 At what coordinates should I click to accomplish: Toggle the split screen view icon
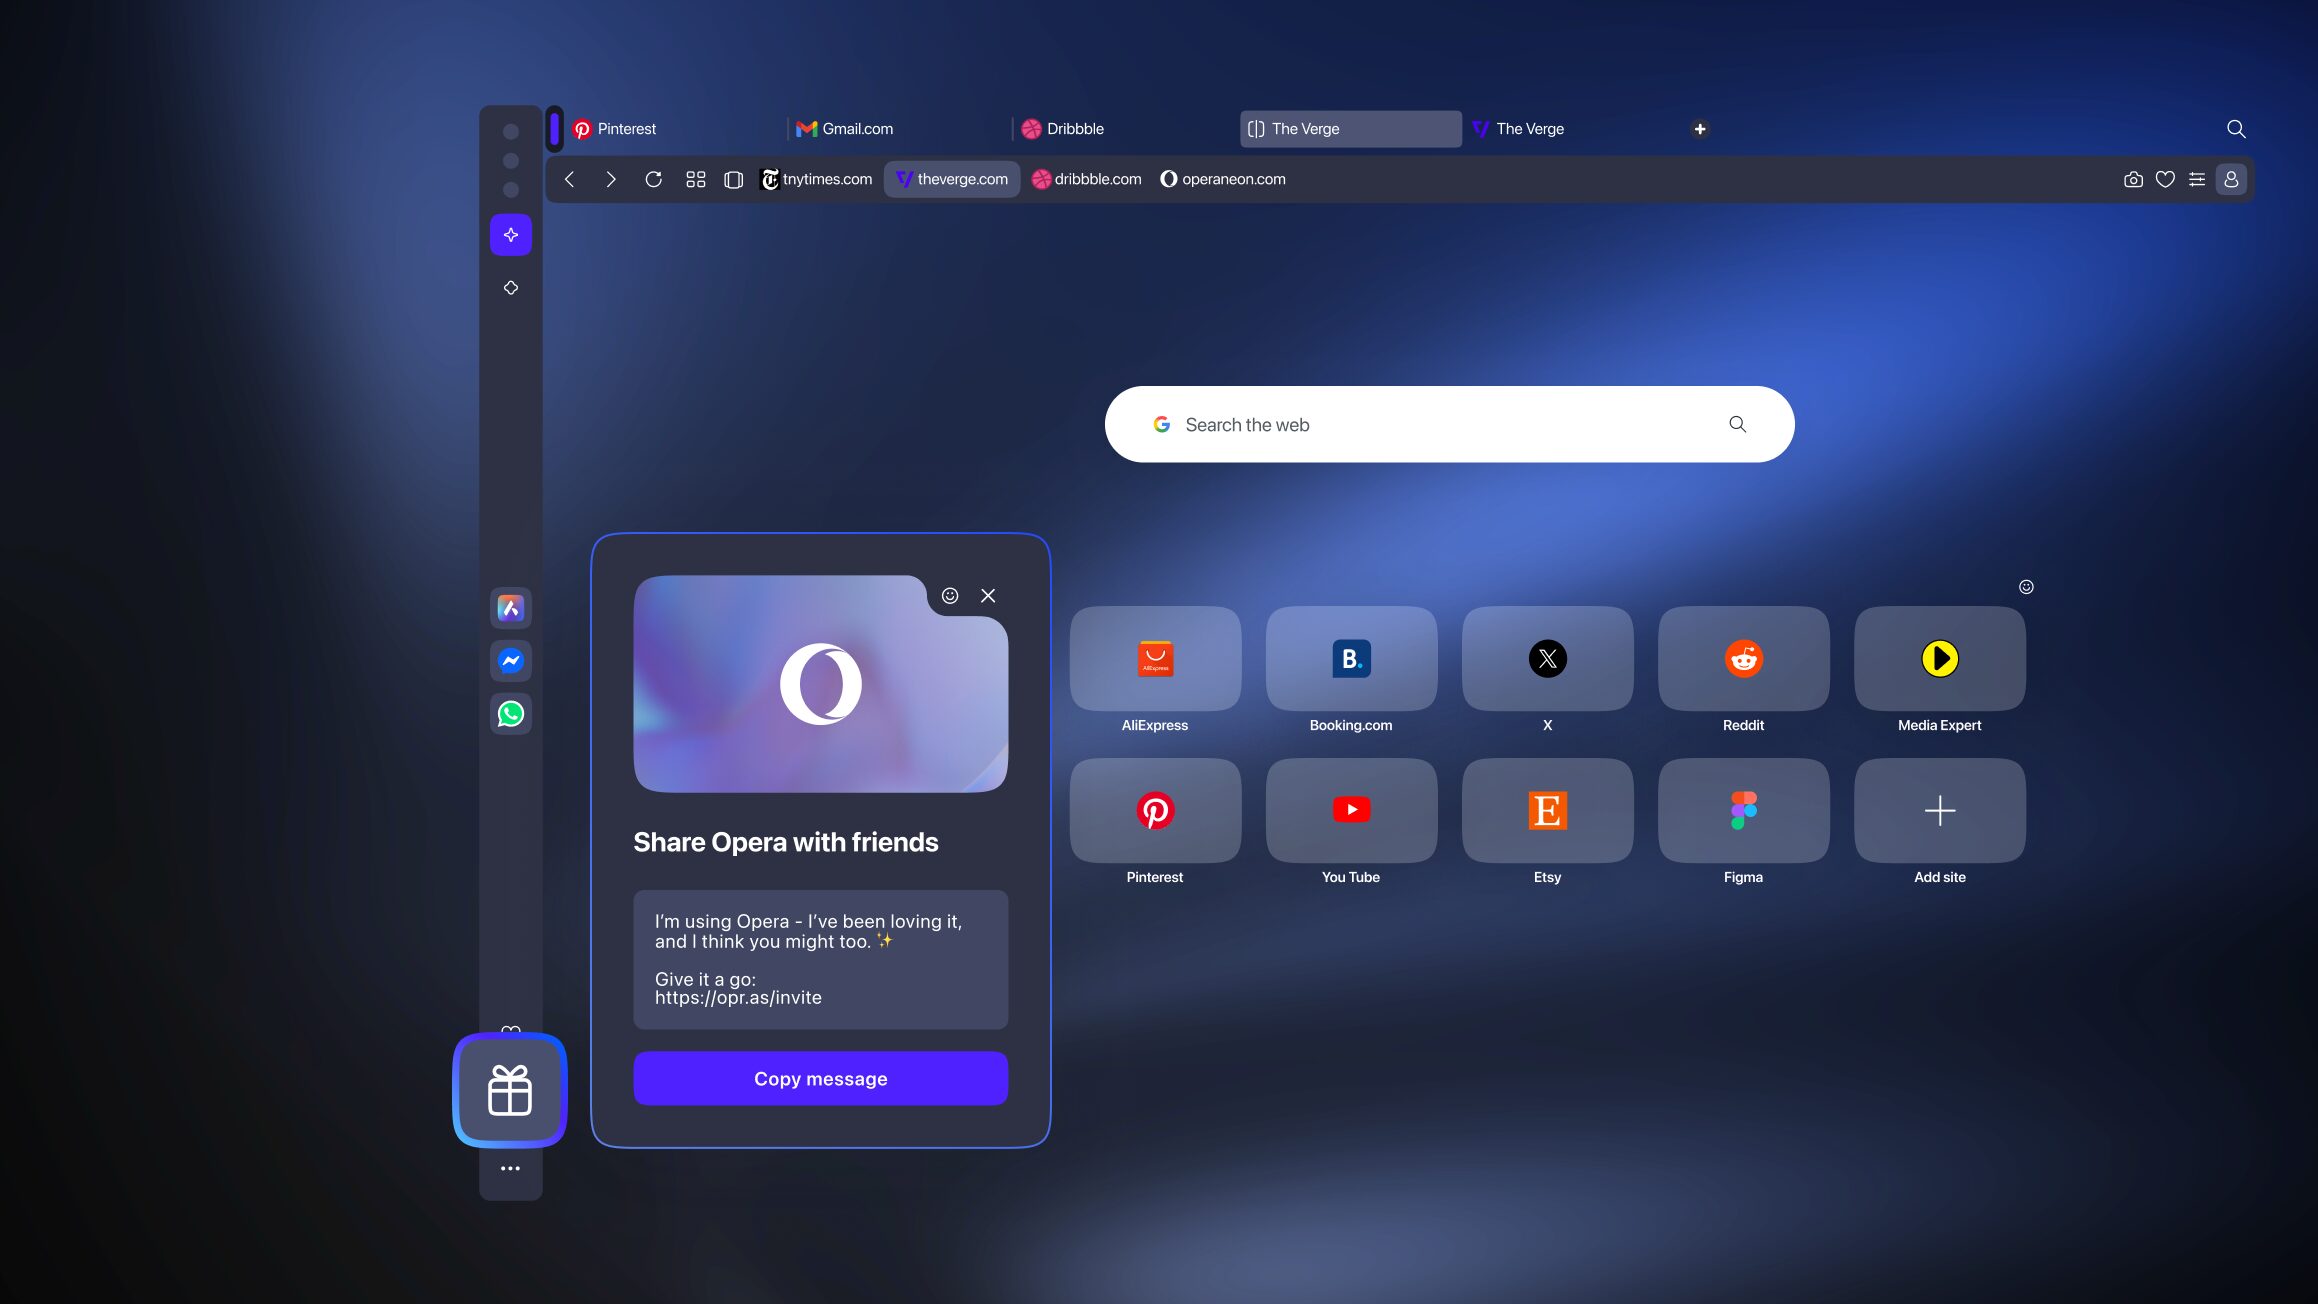tap(733, 180)
